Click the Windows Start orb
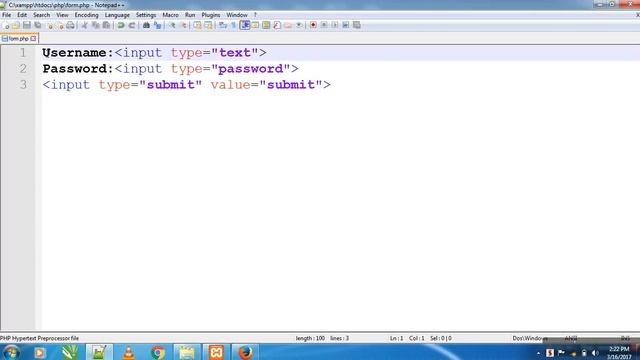Image resolution: width=640 pixels, height=360 pixels. tap(11, 352)
